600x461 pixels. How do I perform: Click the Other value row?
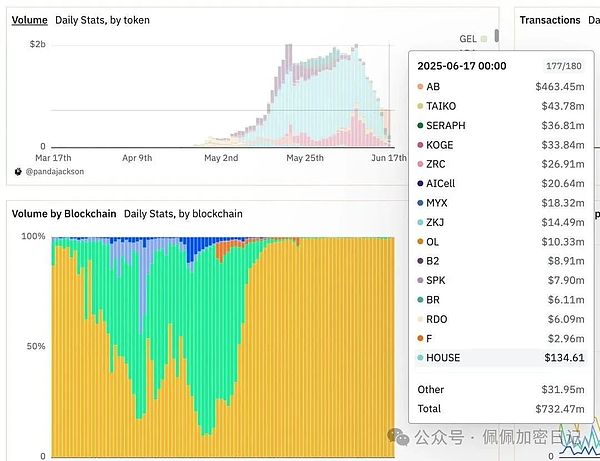coord(500,389)
